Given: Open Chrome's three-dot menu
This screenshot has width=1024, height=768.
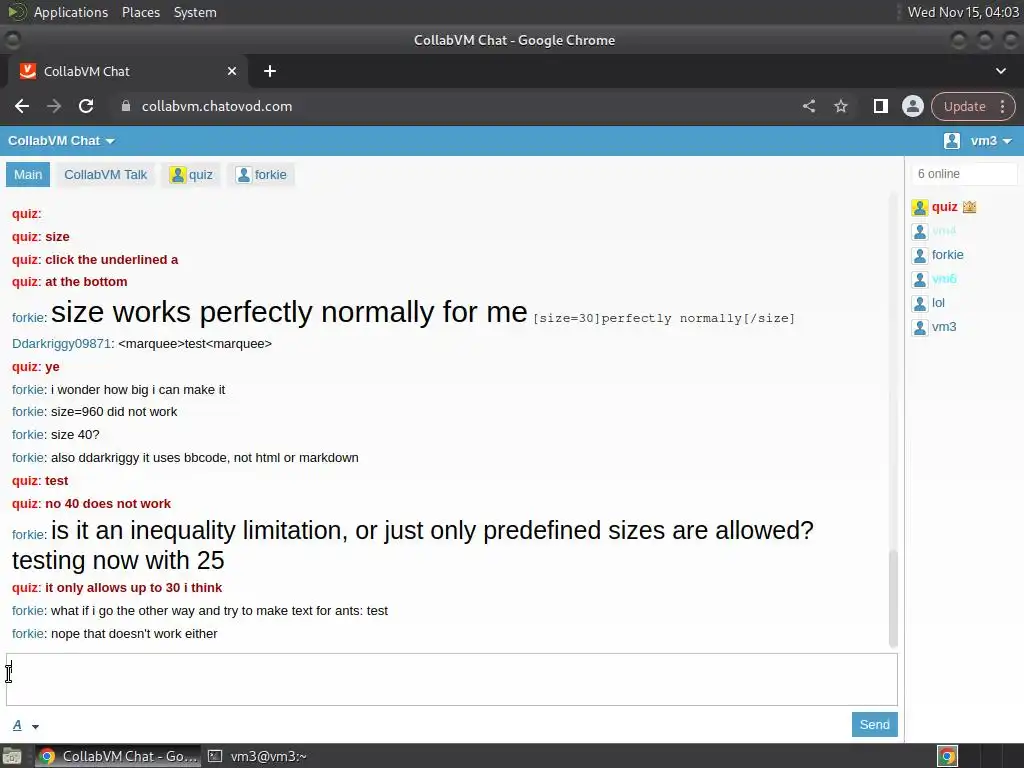Looking at the screenshot, I should coord(1002,106).
